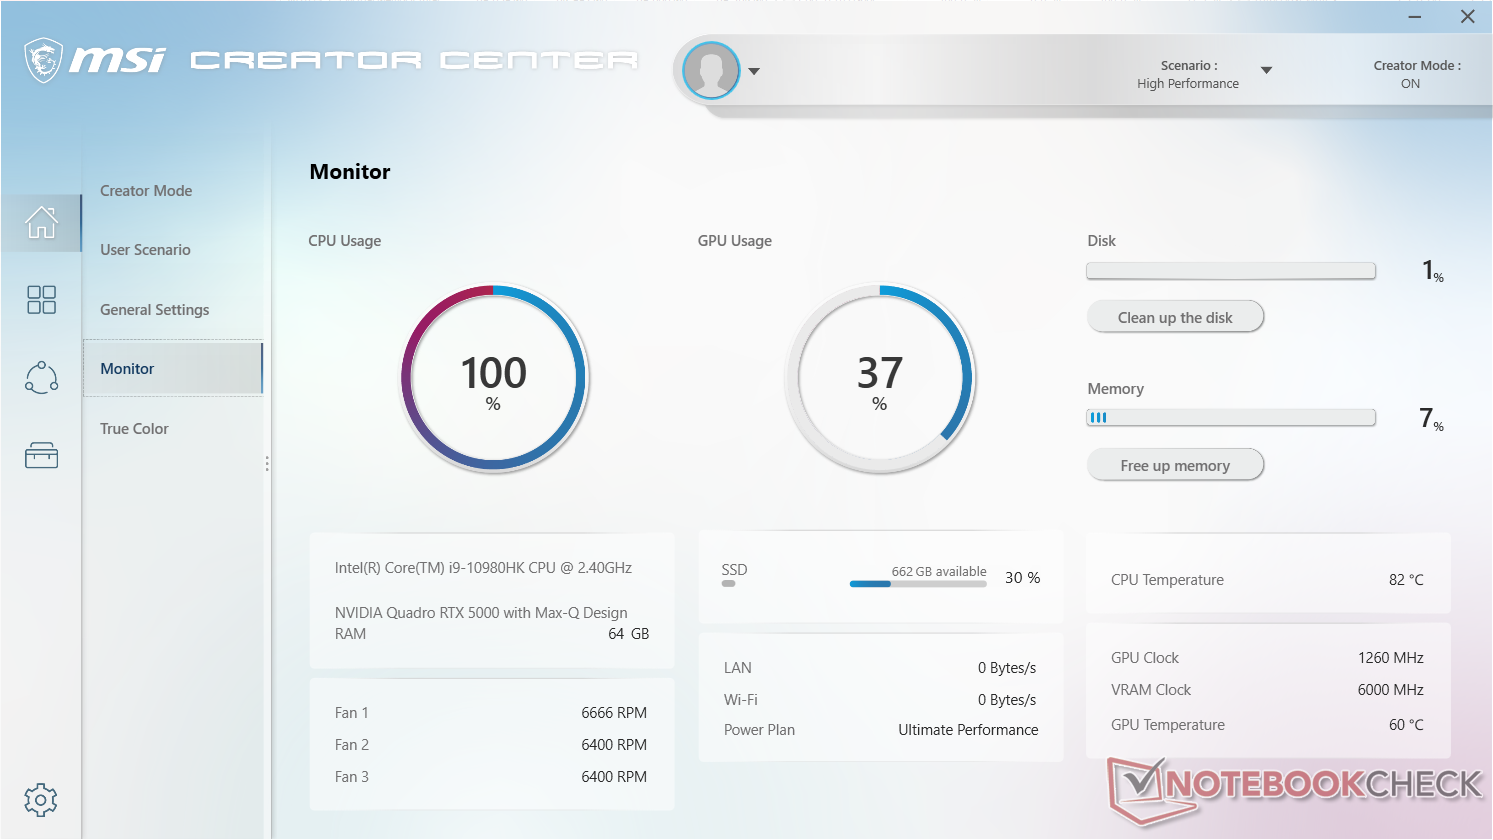Click the 662 GB available text

939,572
